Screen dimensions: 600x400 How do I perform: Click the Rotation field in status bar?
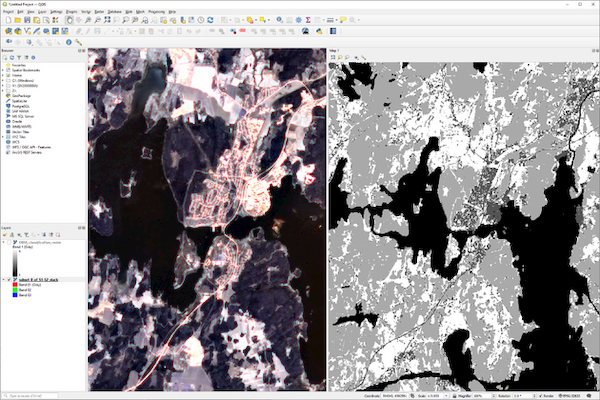(x=525, y=396)
